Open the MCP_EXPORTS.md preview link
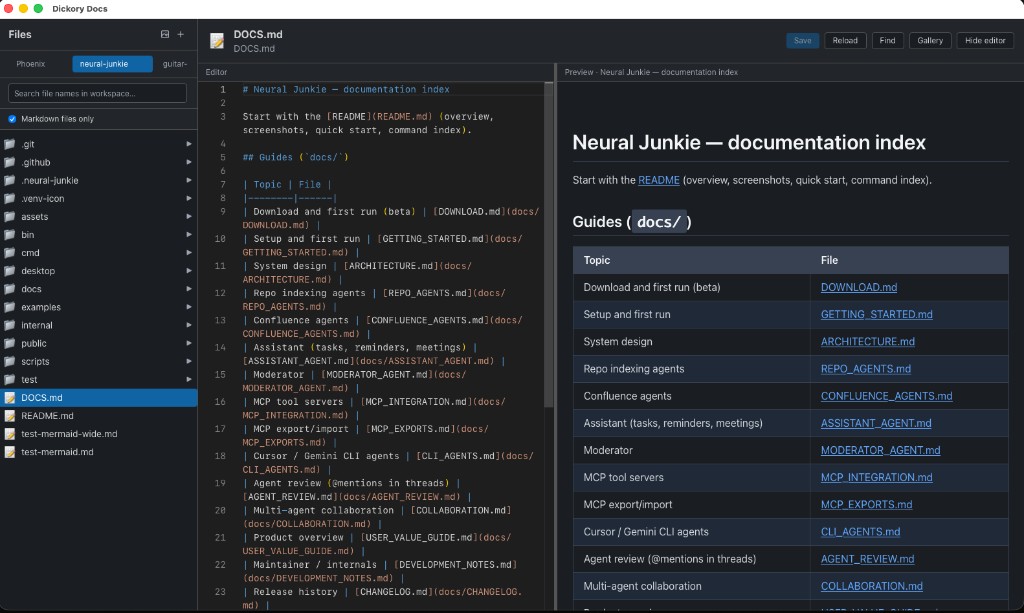Viewport: 1024px width, 613px height. [867, 505]
